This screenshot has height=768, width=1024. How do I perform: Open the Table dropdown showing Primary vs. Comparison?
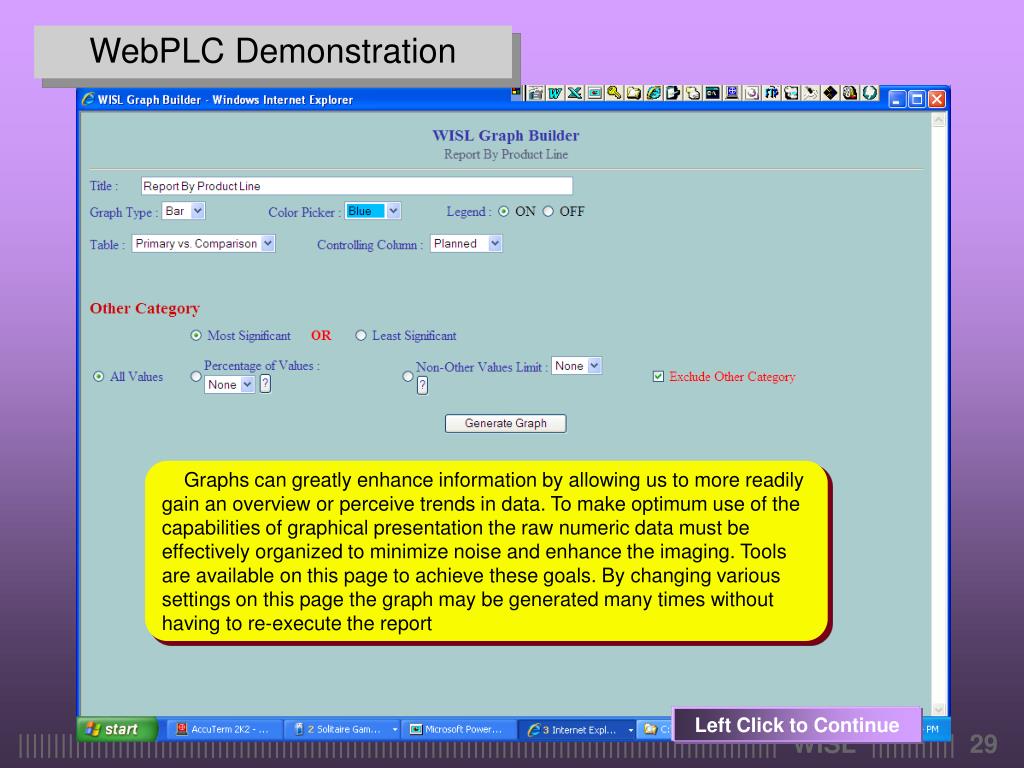tap(204, 244)
